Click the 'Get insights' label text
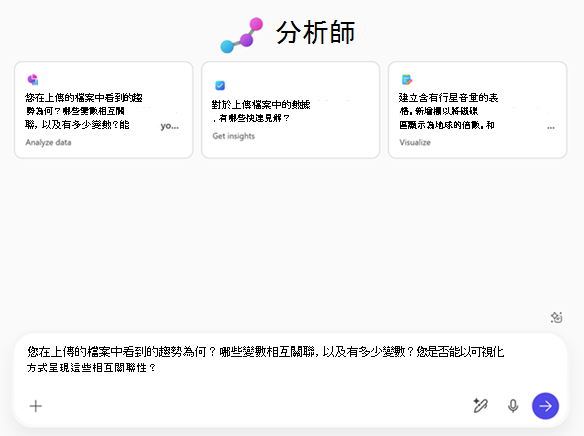The width and height of the screenshot is (584, 436). (234, 136)
